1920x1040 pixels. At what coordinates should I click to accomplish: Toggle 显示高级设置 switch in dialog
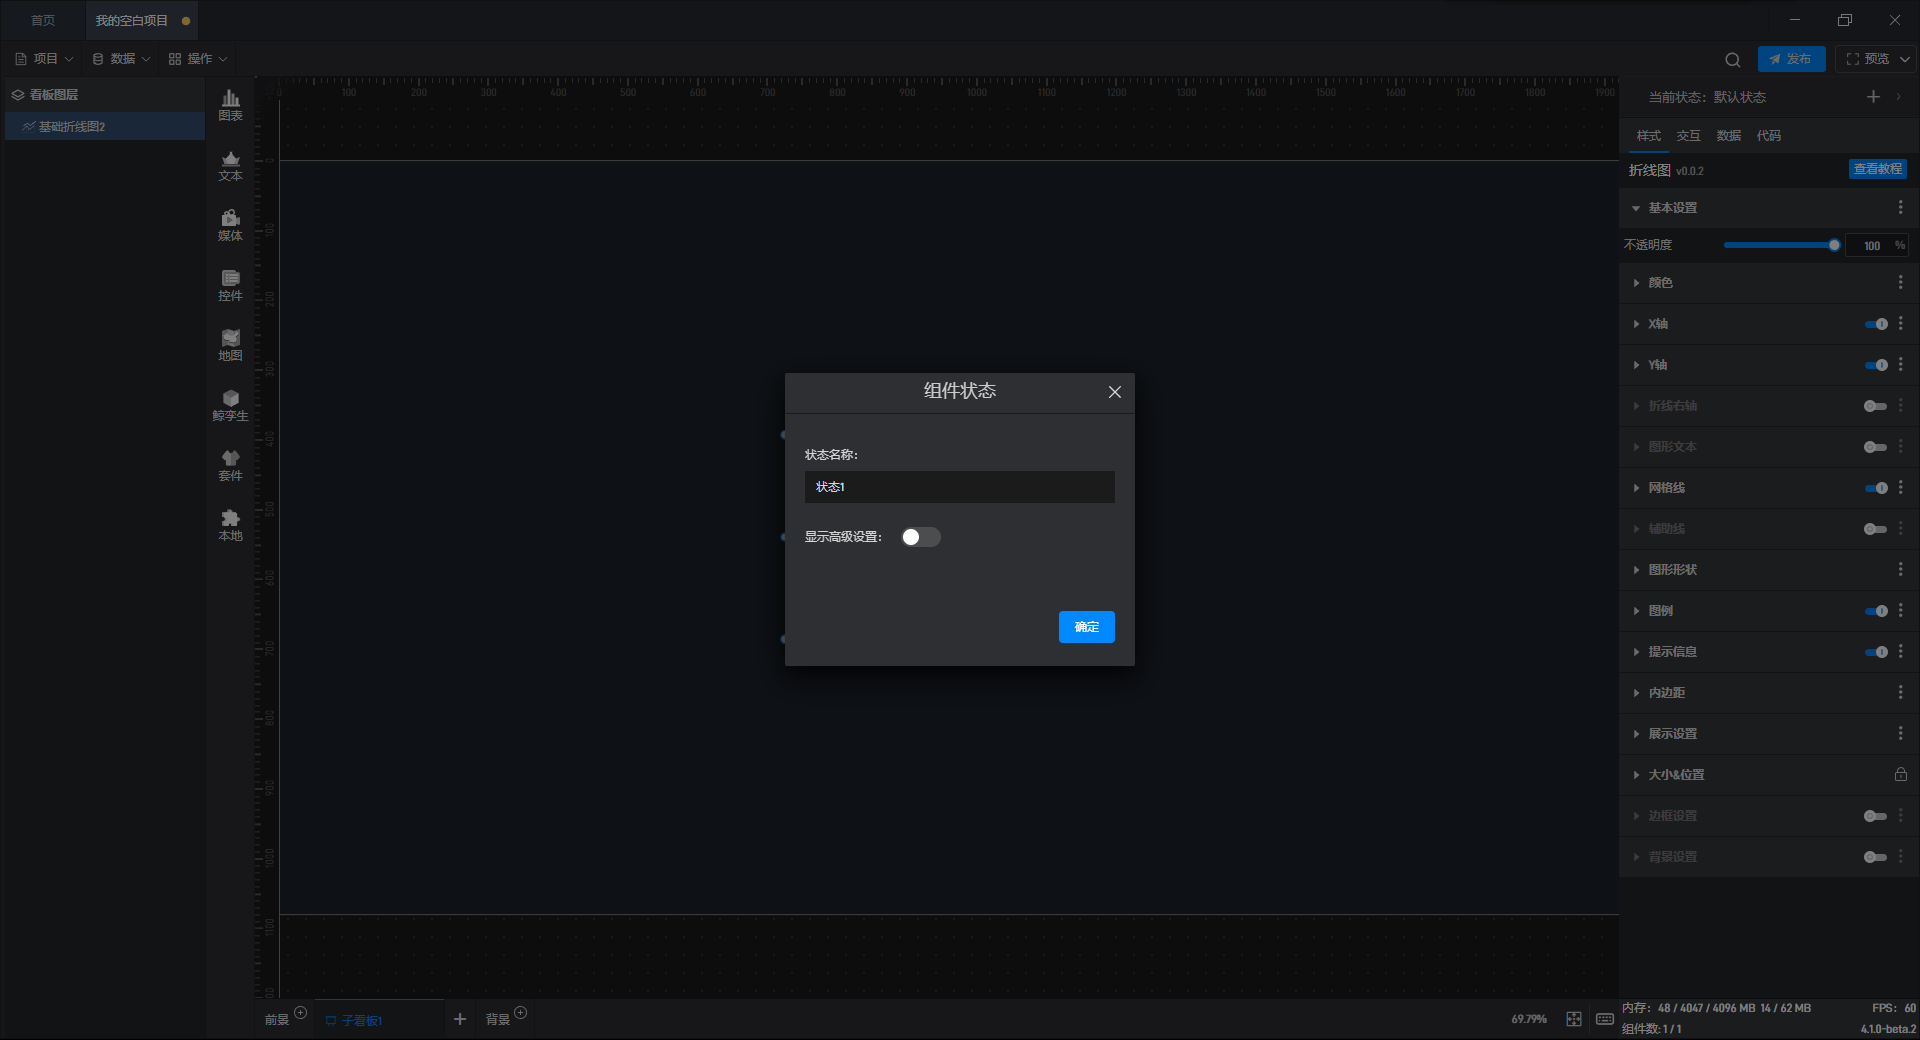pyautogui.click(x=920, y=537)
